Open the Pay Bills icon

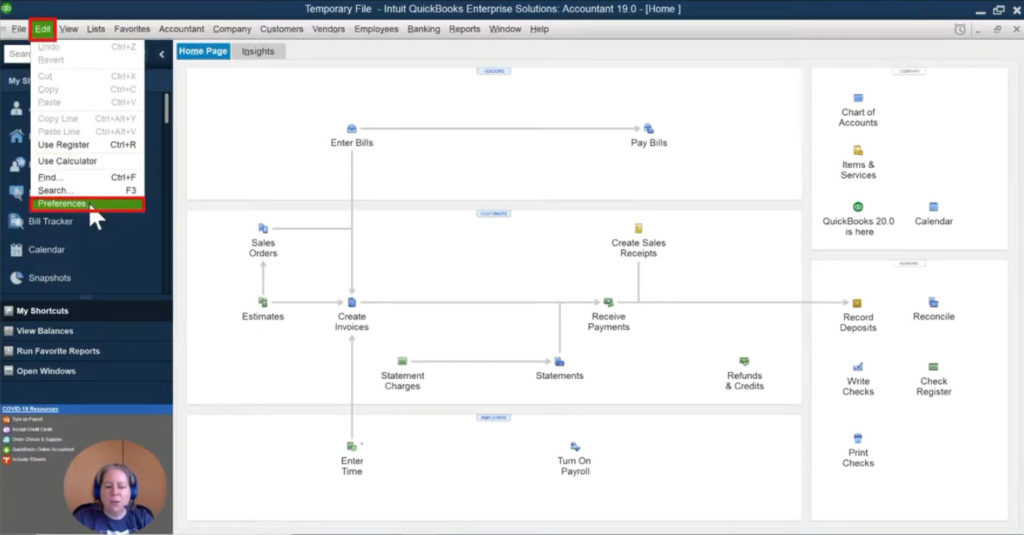(x=649, y=129)
